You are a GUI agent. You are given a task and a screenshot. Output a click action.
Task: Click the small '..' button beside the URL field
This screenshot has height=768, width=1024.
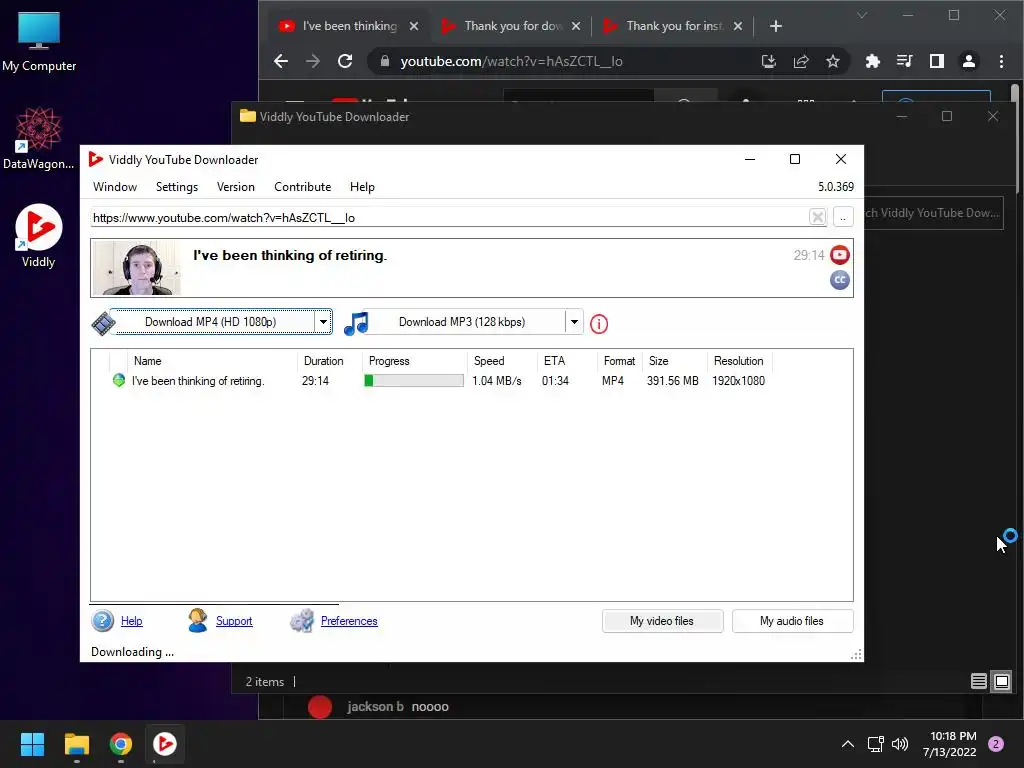coord(843,217)
